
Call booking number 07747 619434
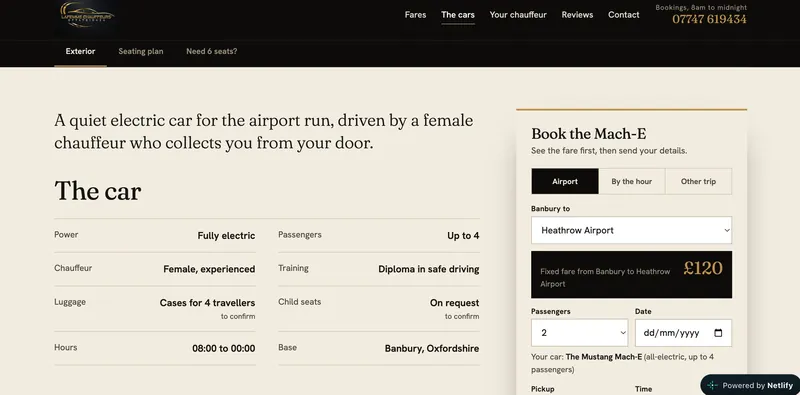(x=709, y=19)
